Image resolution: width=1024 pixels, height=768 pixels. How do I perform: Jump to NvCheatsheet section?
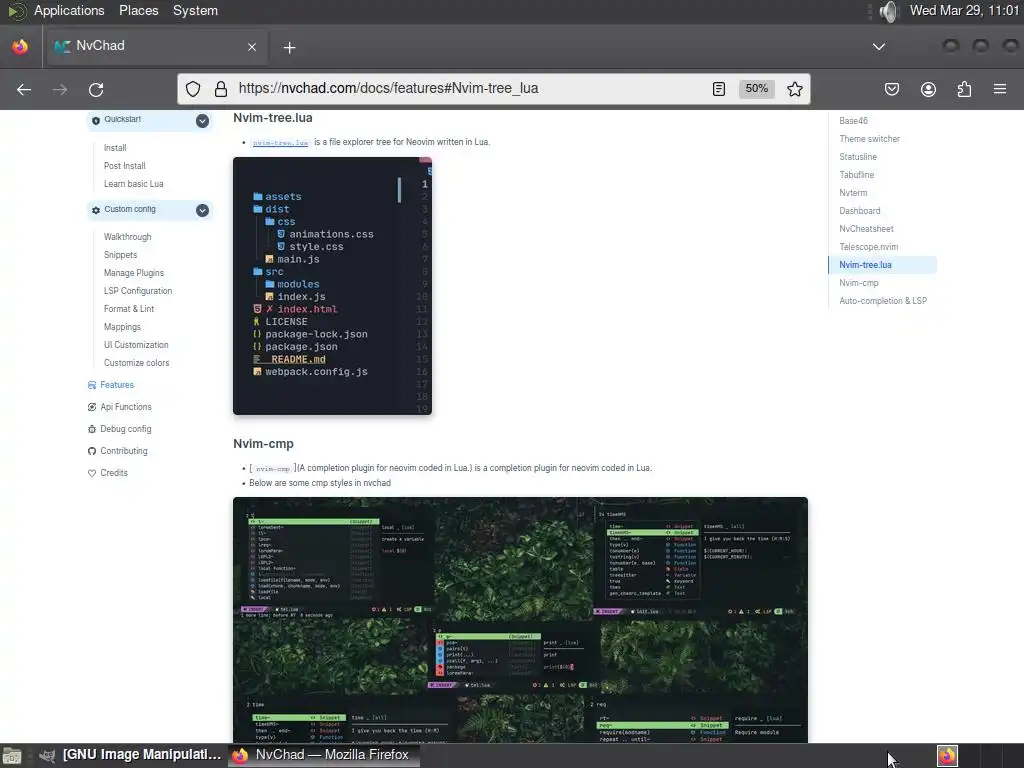pyautogui.click(x=866, y=229)
